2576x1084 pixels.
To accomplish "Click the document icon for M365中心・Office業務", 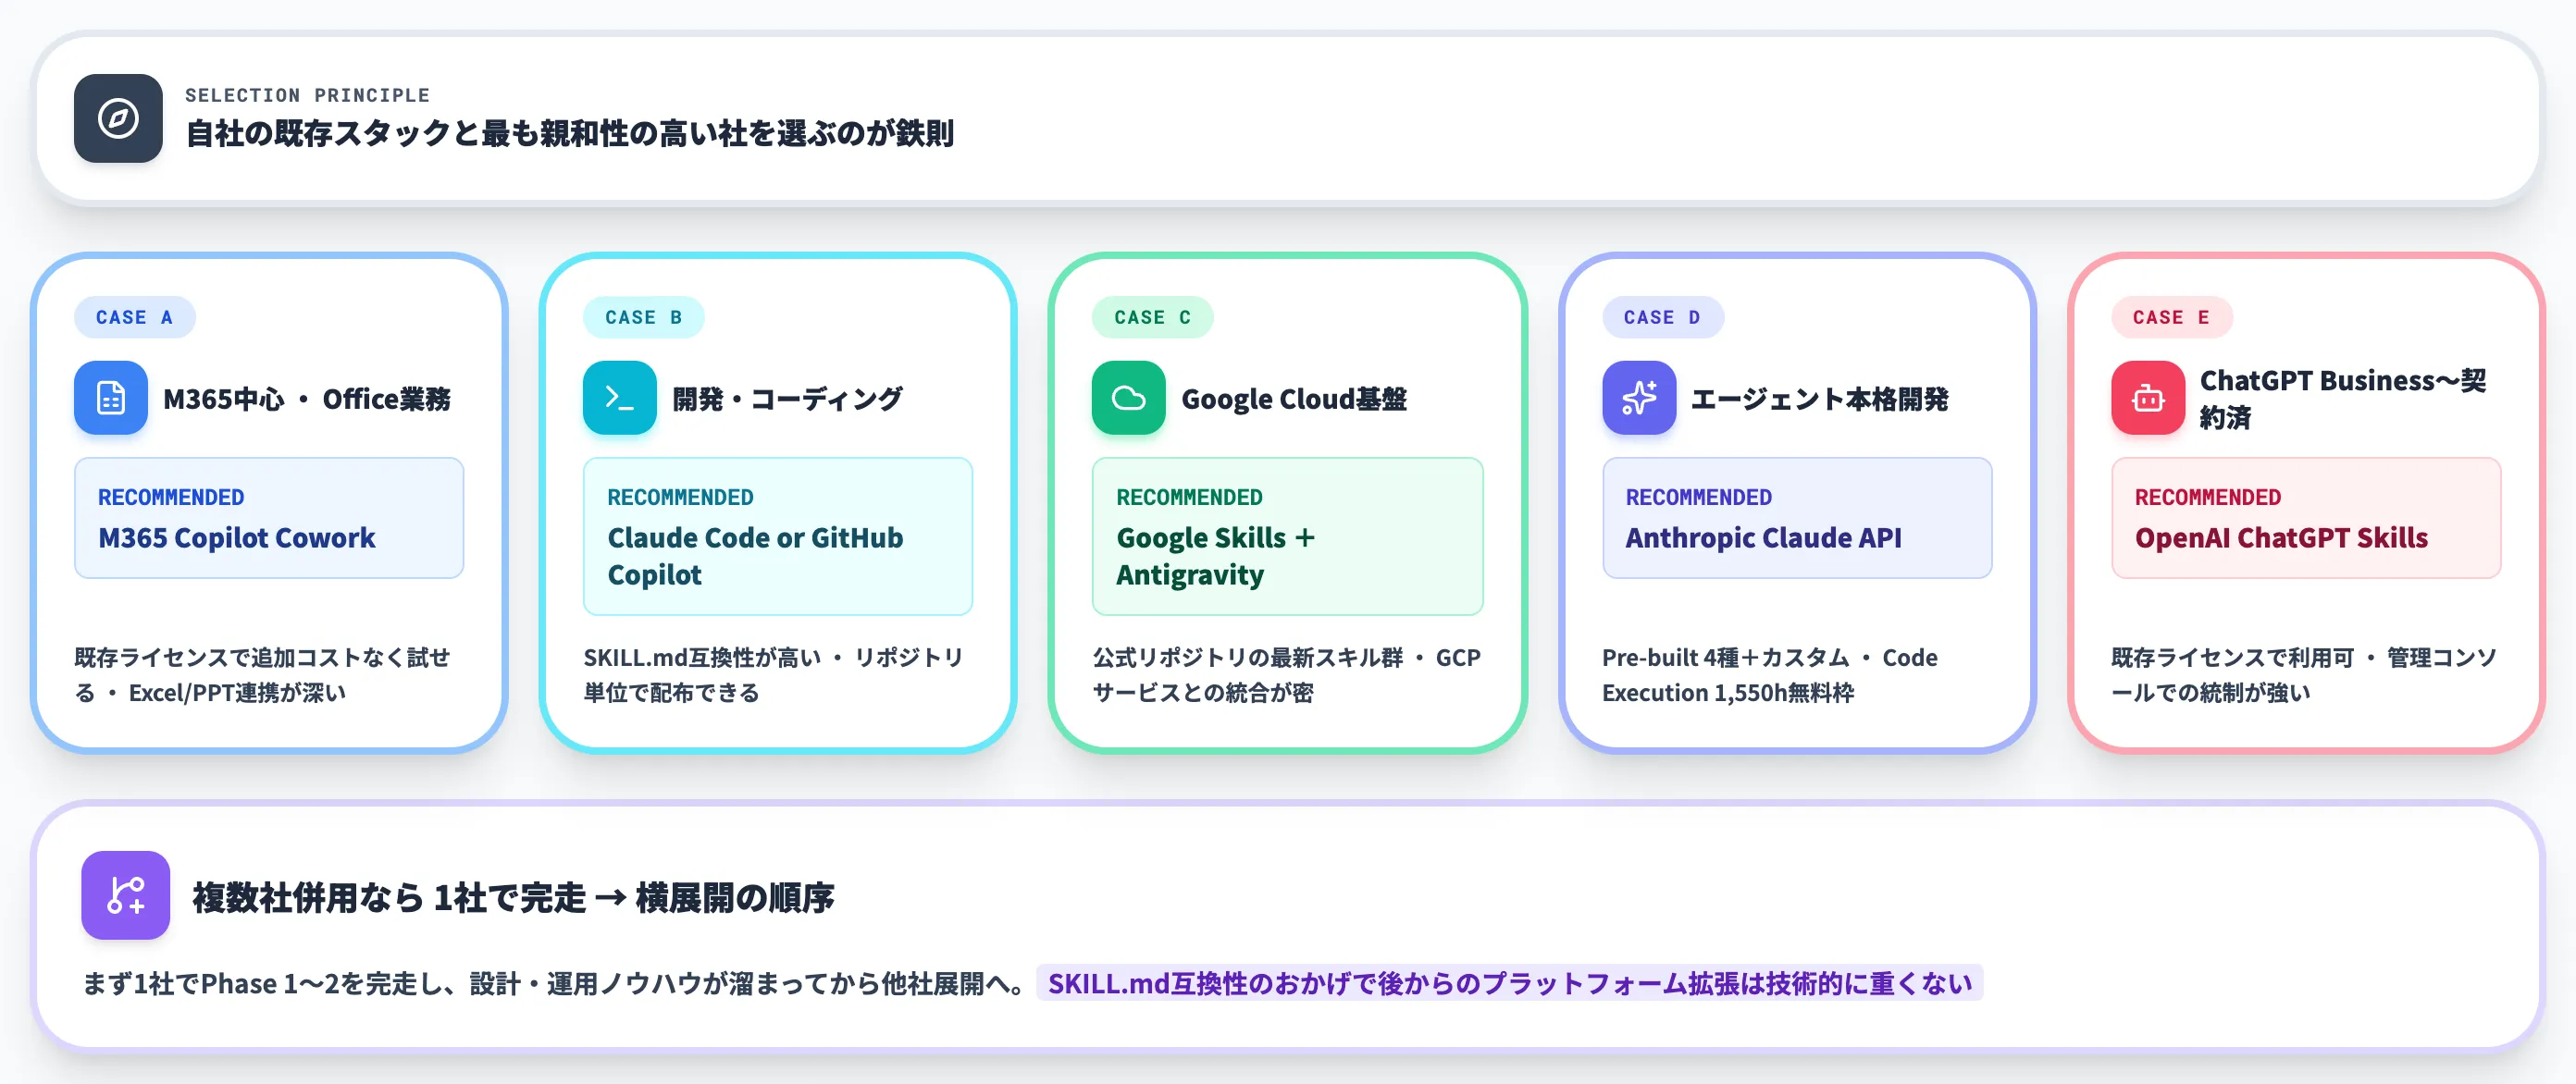I will [x=111, y=398].
